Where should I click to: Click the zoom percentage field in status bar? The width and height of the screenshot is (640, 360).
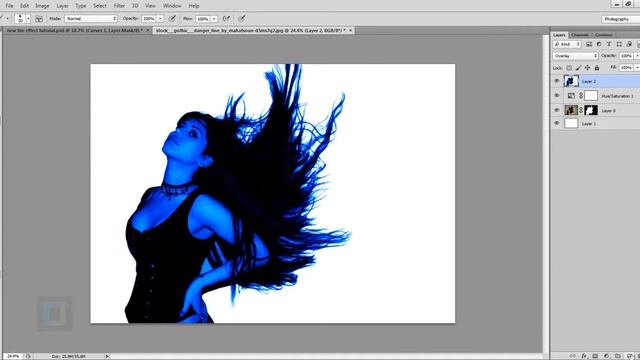(13, 356)
